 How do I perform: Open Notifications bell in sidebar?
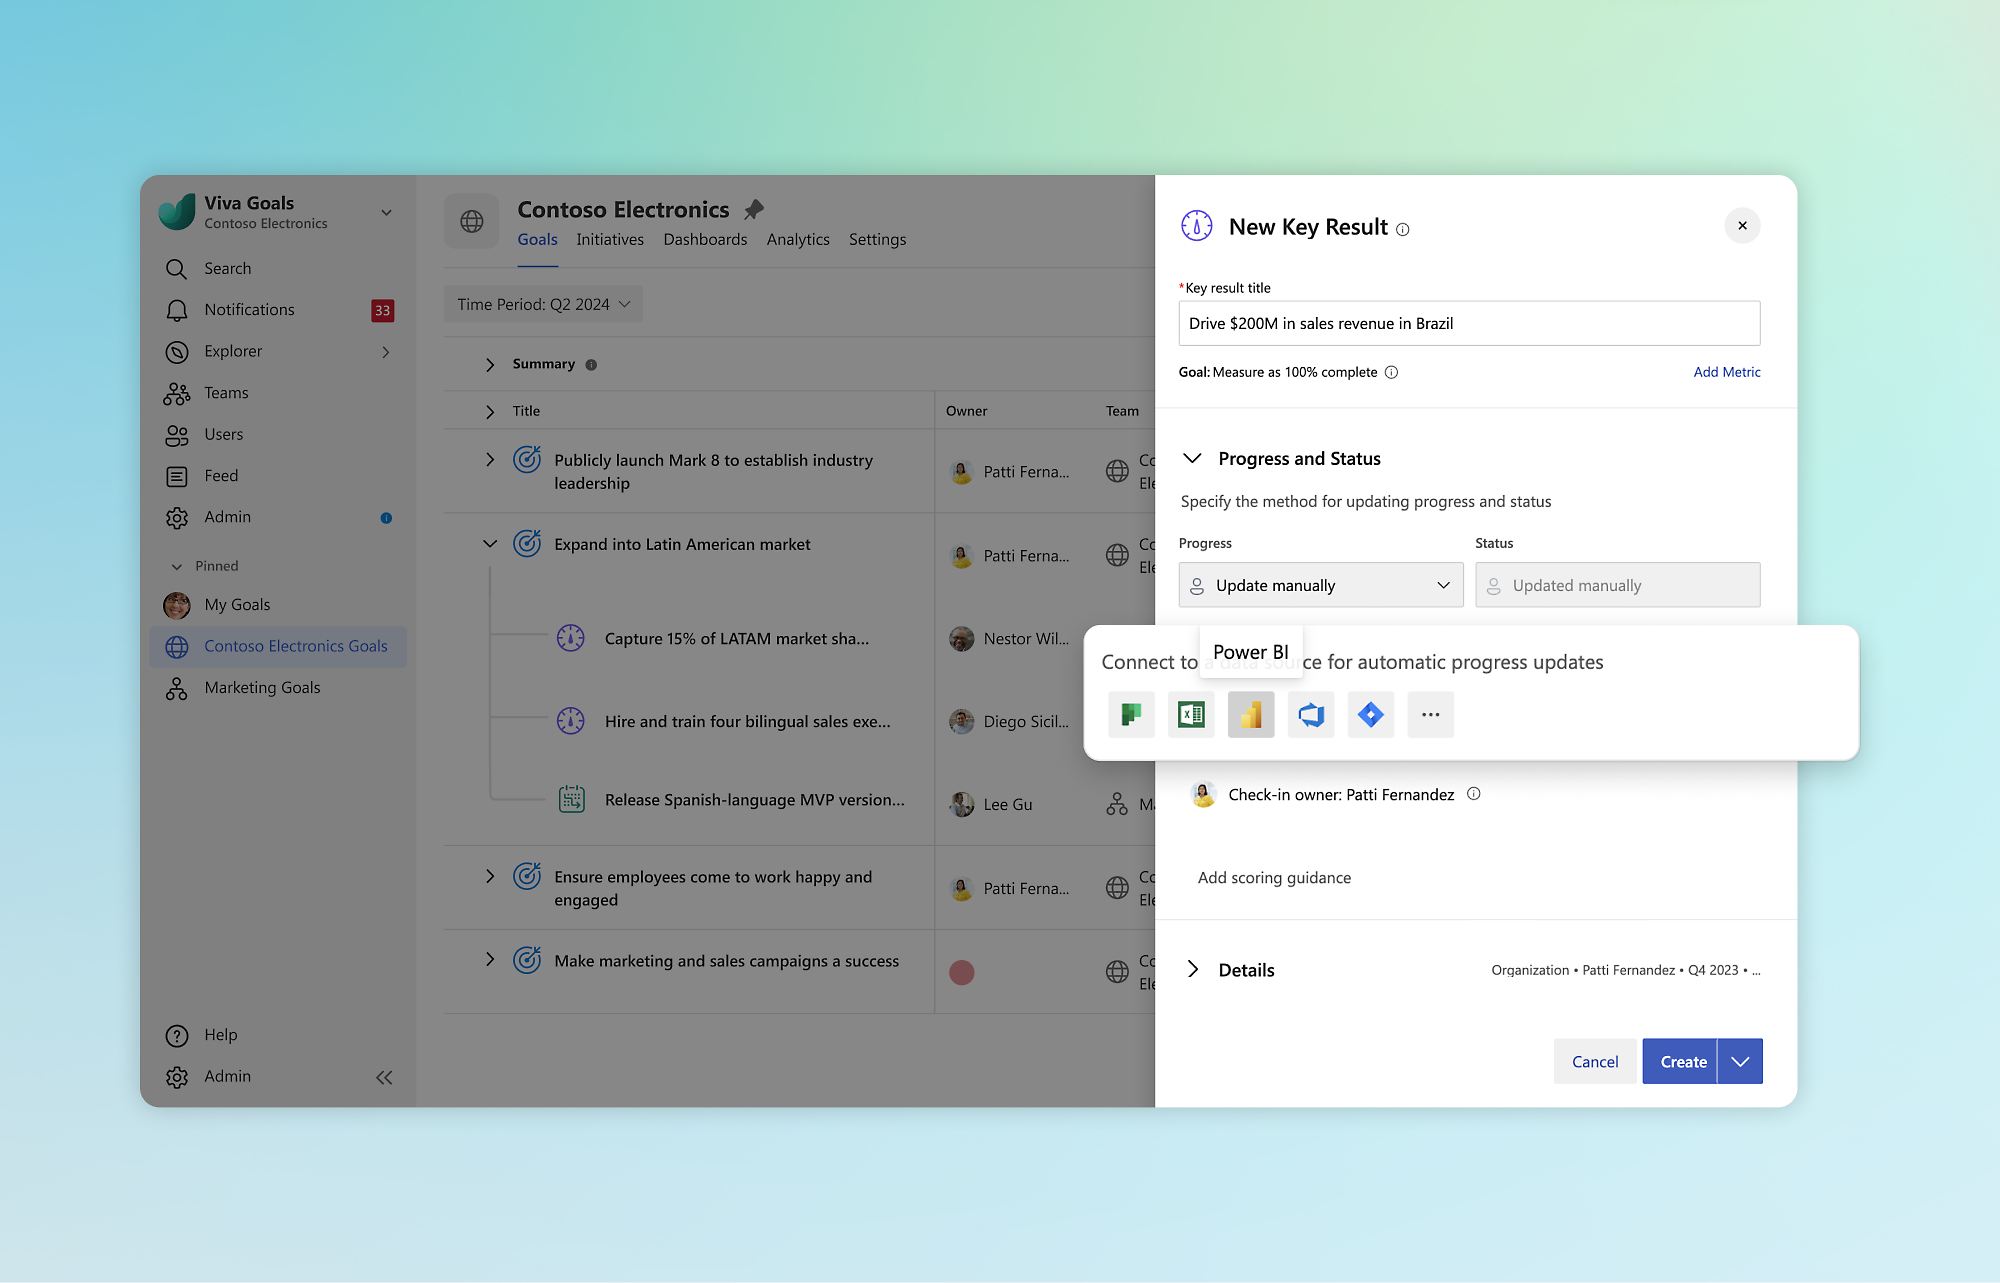tap(177, 310)
